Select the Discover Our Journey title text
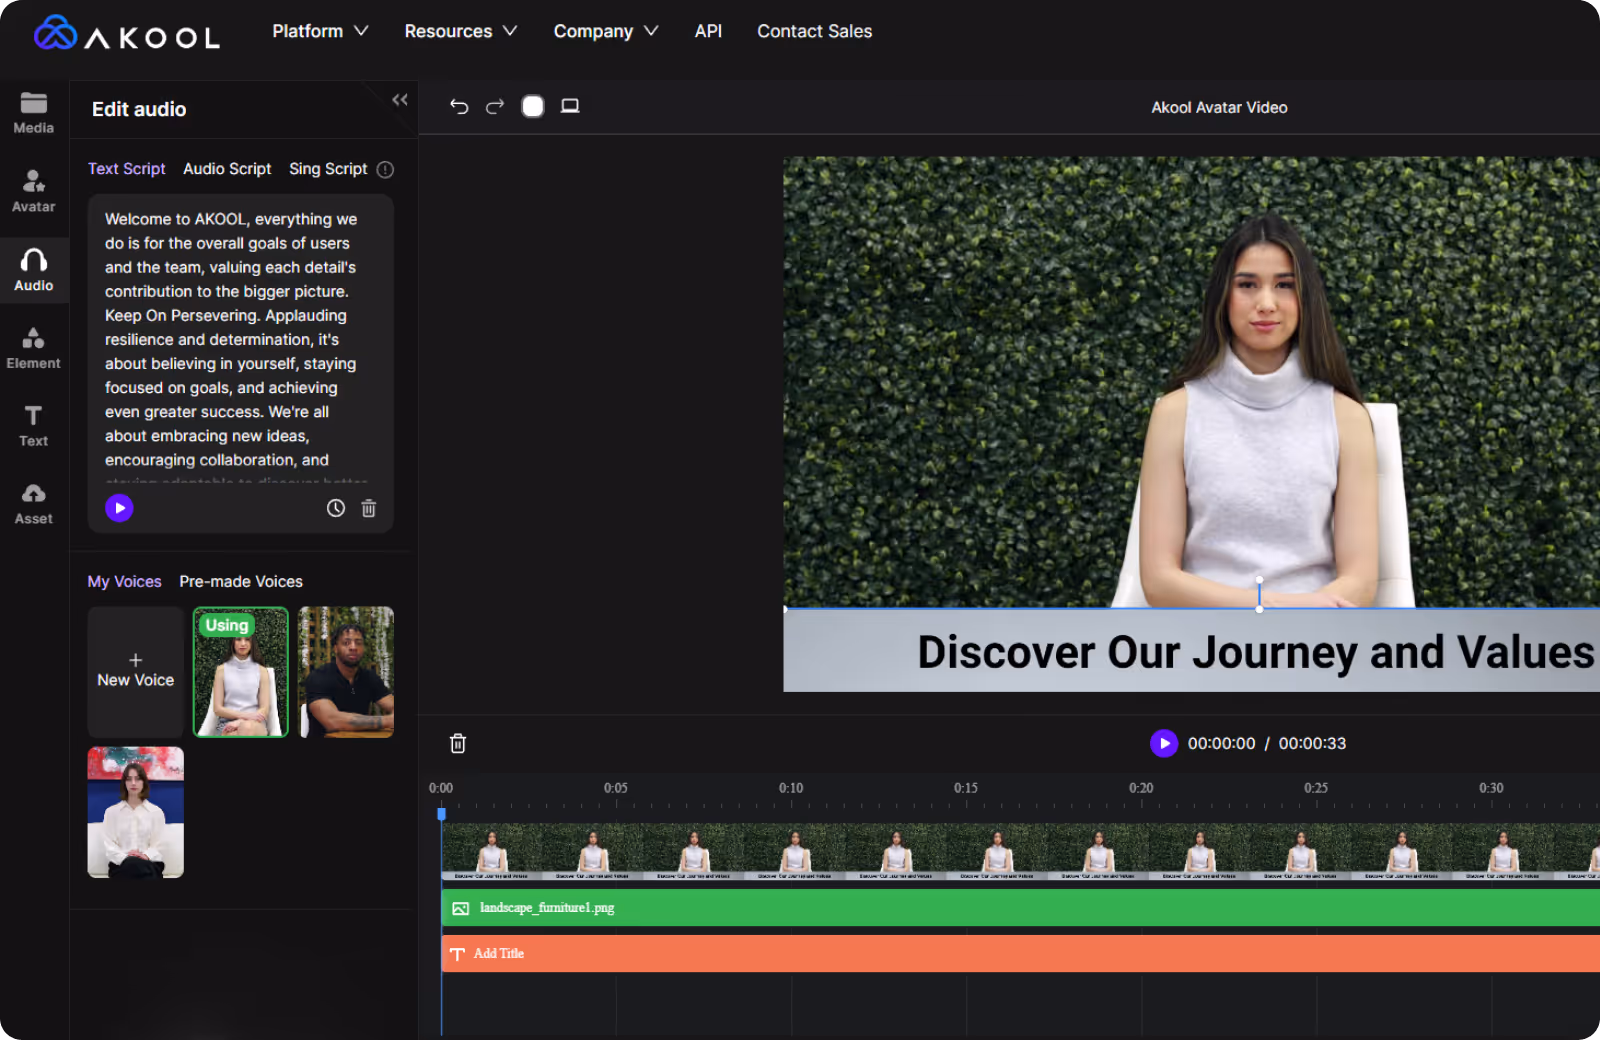This screenshot has height=1040, width=1600. [x=1255, y=652]
